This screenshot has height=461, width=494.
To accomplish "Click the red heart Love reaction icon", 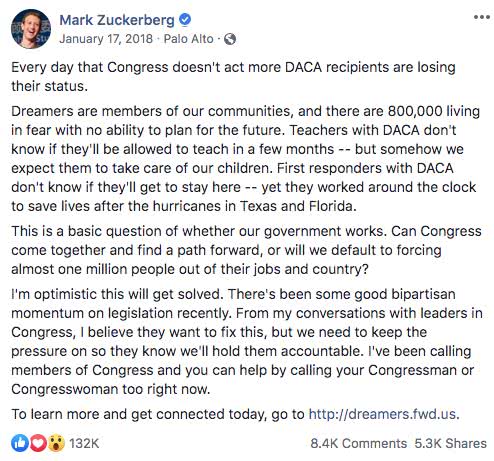I will click(38, 443).
